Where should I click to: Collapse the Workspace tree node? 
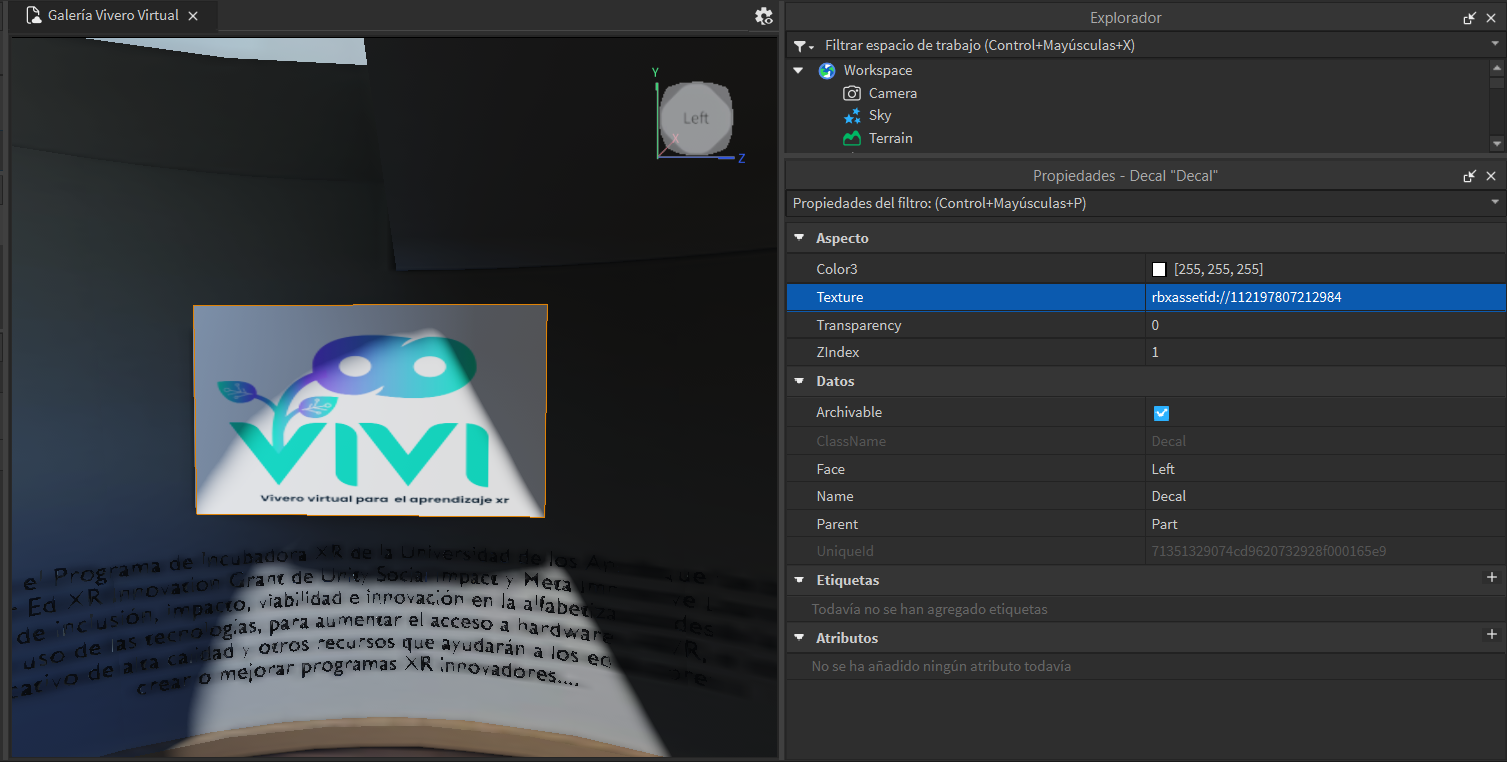coord(798,71)
